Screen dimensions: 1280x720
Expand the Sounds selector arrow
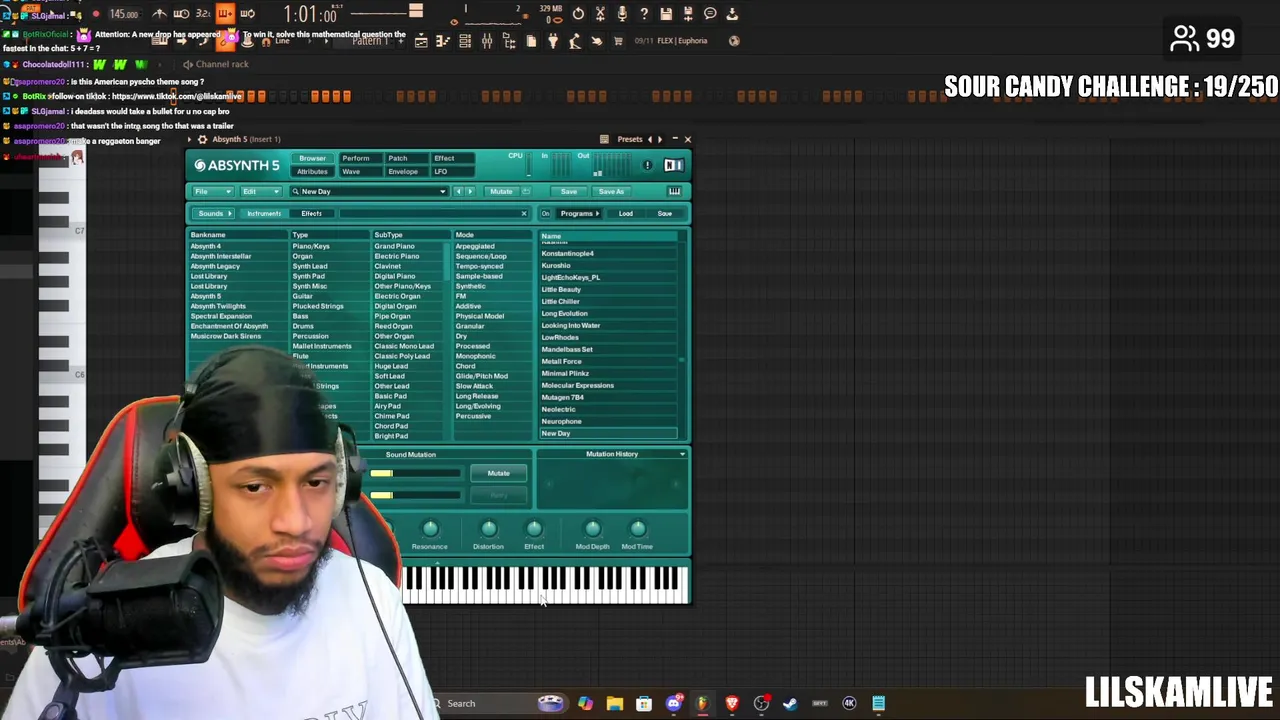229,213
